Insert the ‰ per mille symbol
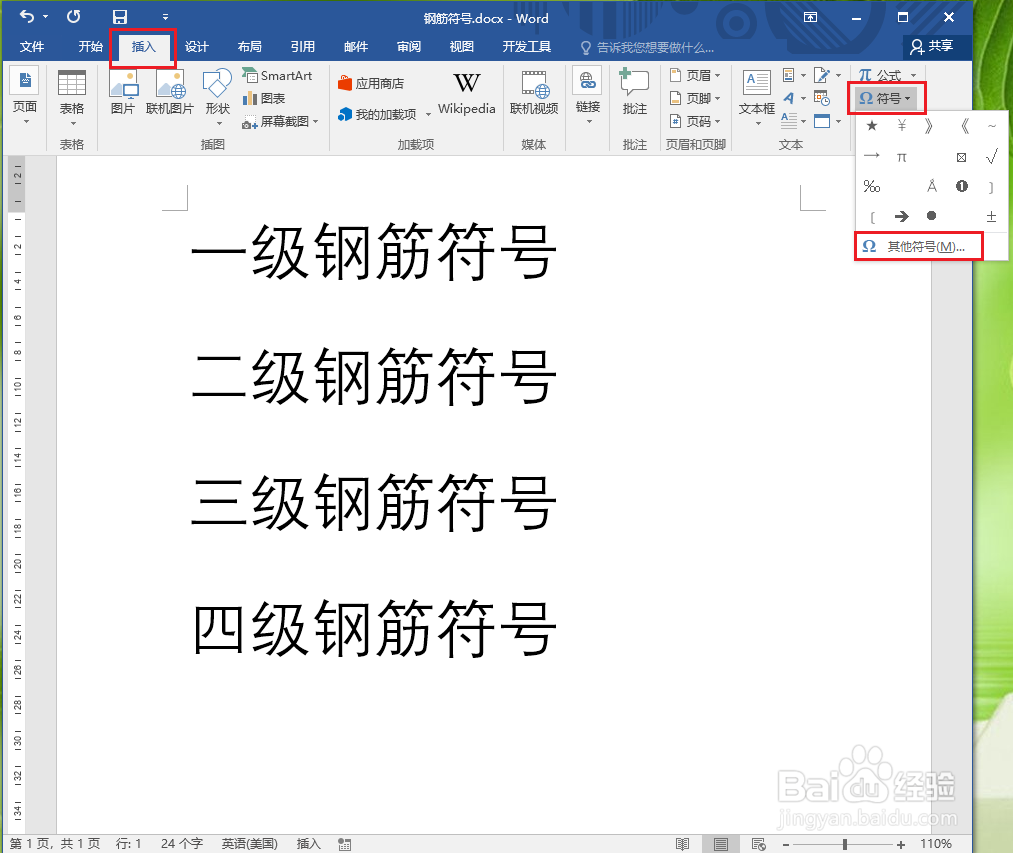 point(871,186)
